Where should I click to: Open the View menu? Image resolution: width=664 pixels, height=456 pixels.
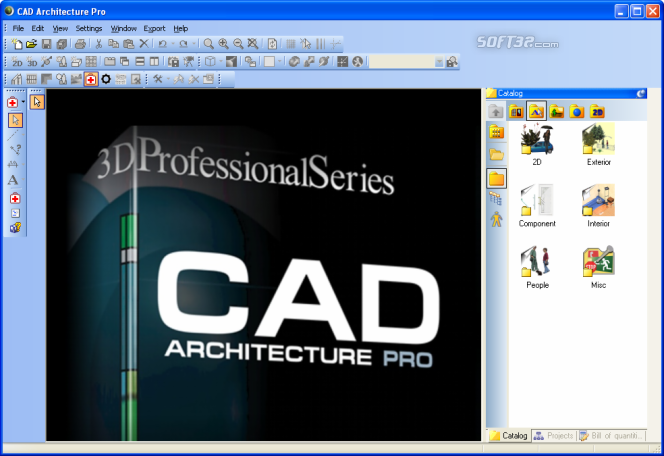coord(60,28)
